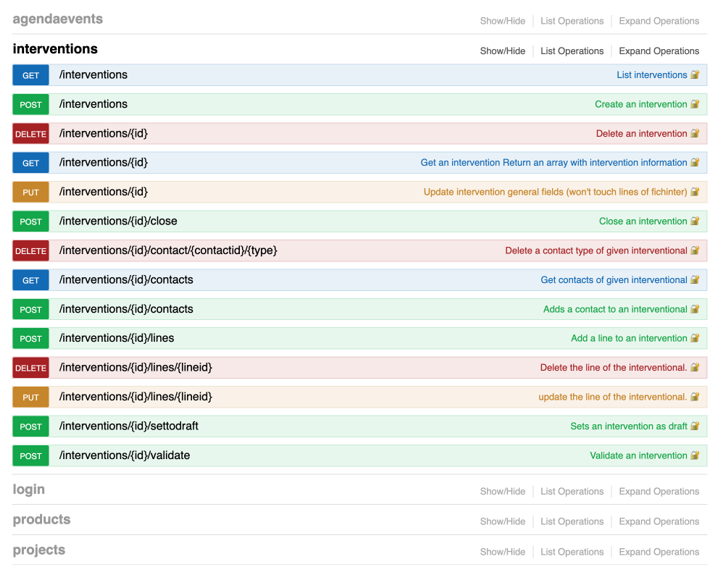Click 'Sets an intervention as draft' link
Screen dimensions: 717x565
(x=628, y=426)
